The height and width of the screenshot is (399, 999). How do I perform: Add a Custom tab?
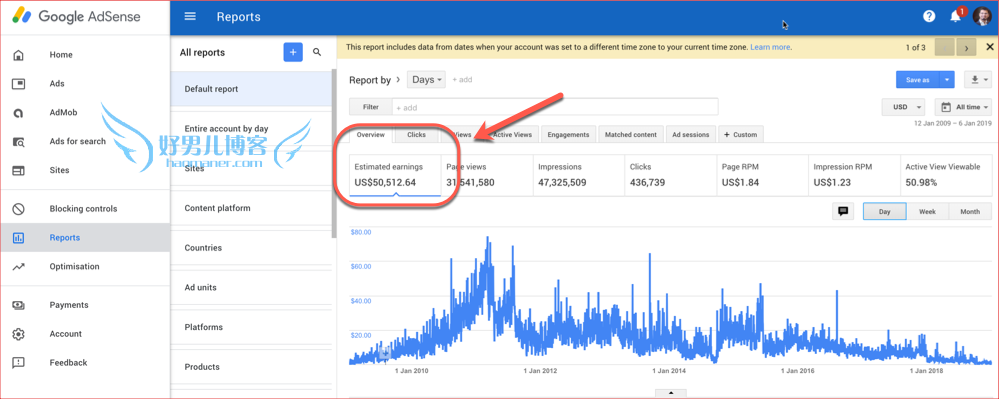click(x=741, y=134)
